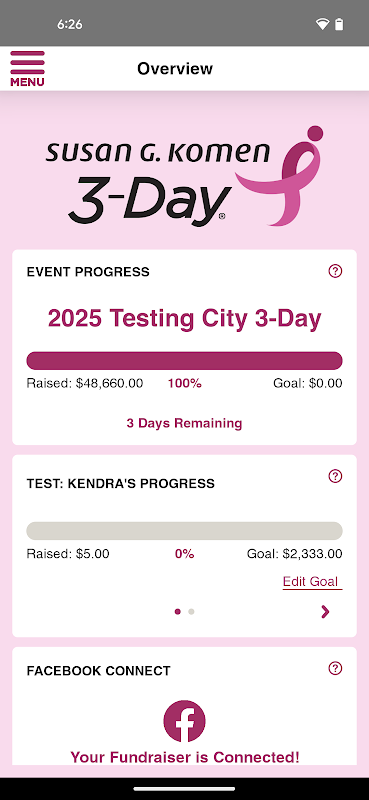Open the Facebook Connect help icon
369x800 pixels.
point(335,668)
